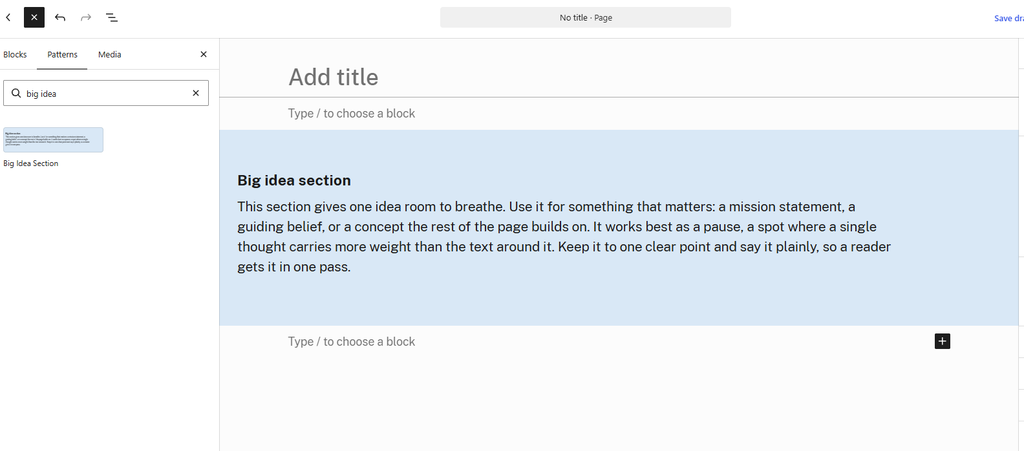Close the inserter sidebar panel
This screenshot has width=1024, height=451.
pyautogui.click(x=204, y=55)
